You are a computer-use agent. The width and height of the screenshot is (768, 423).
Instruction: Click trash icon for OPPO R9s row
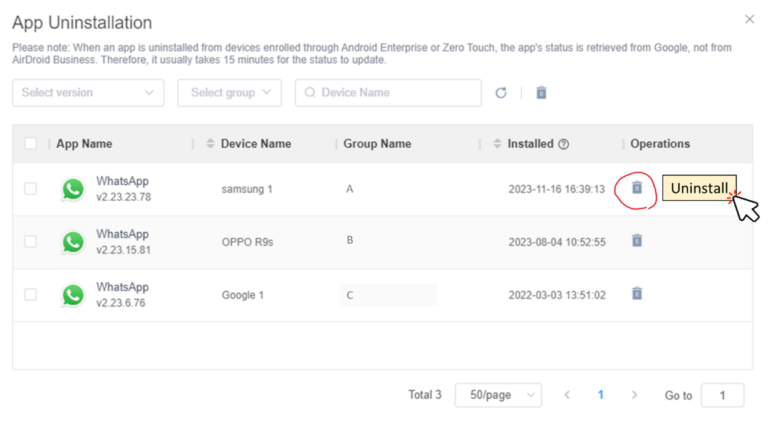(x=637, y=240)
